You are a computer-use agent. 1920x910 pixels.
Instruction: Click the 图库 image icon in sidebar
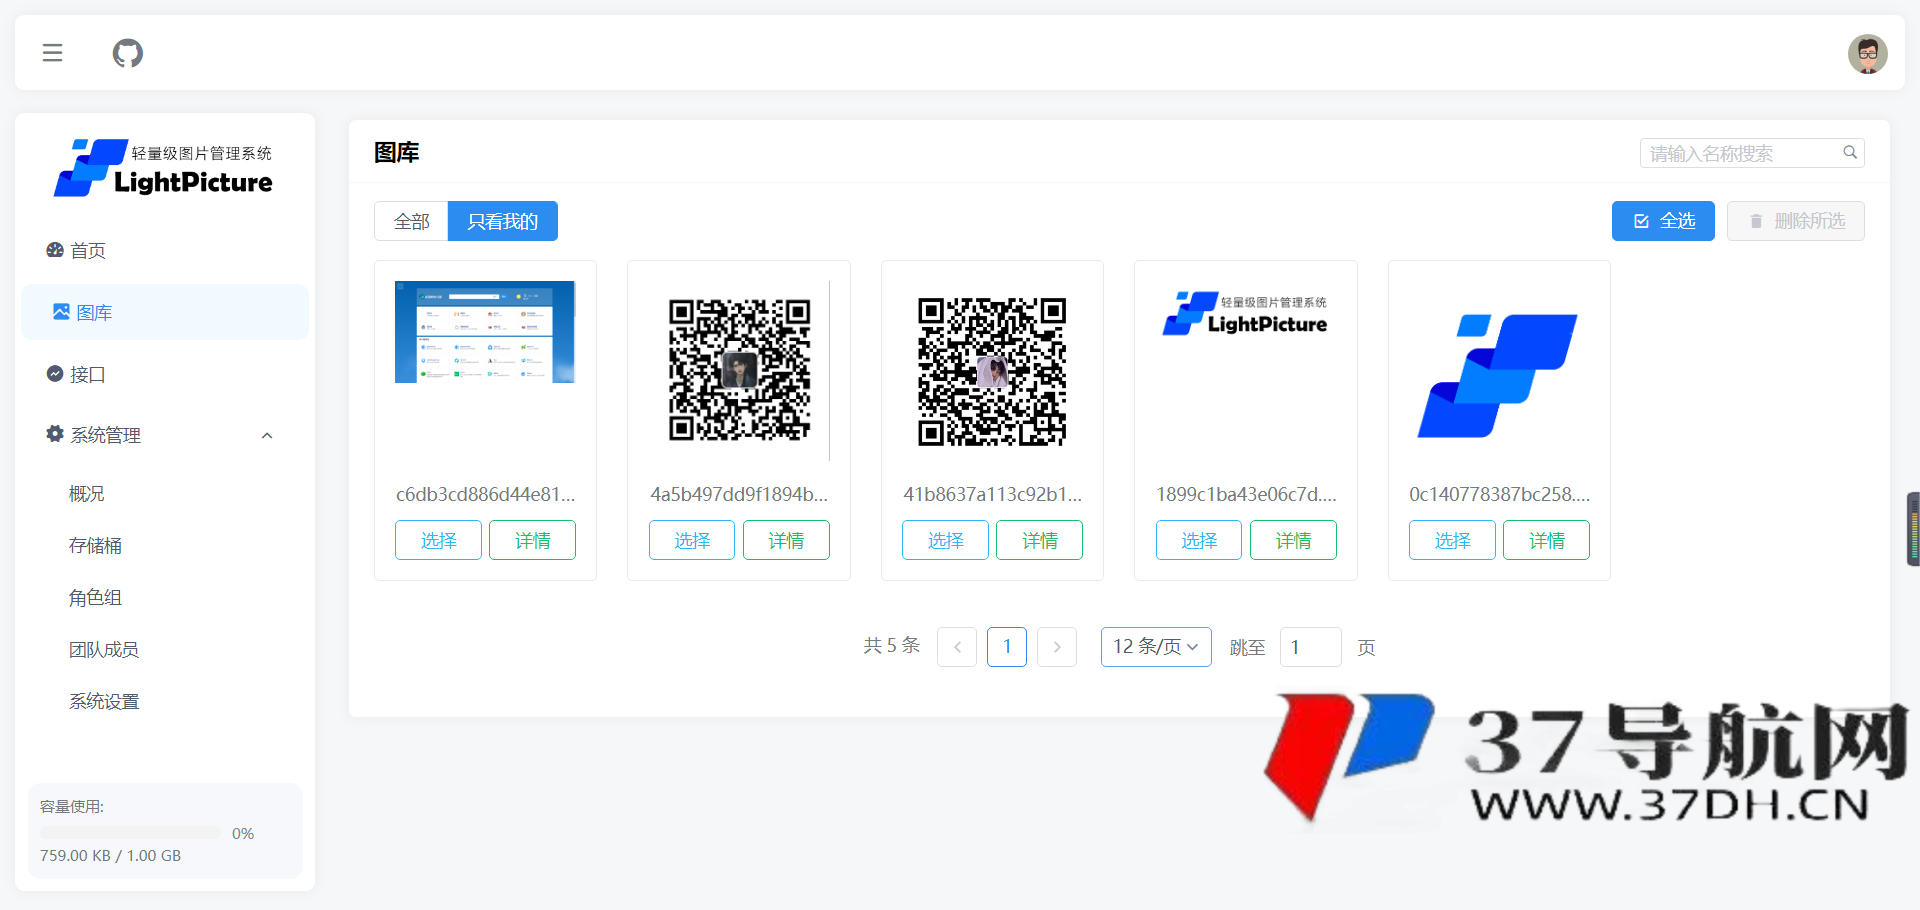(60, 311)
